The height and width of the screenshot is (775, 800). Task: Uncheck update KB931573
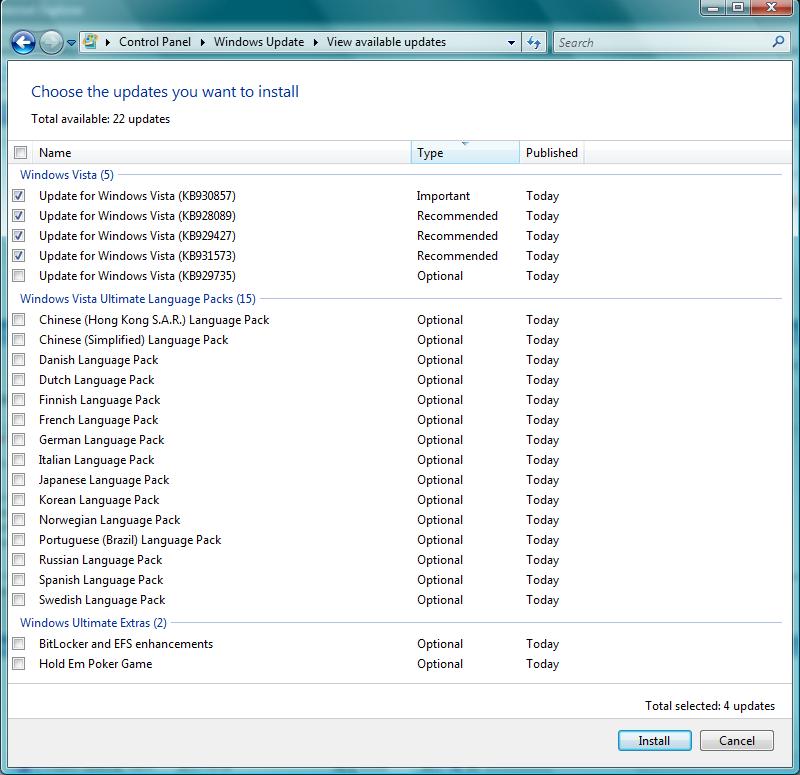[19, 255]
